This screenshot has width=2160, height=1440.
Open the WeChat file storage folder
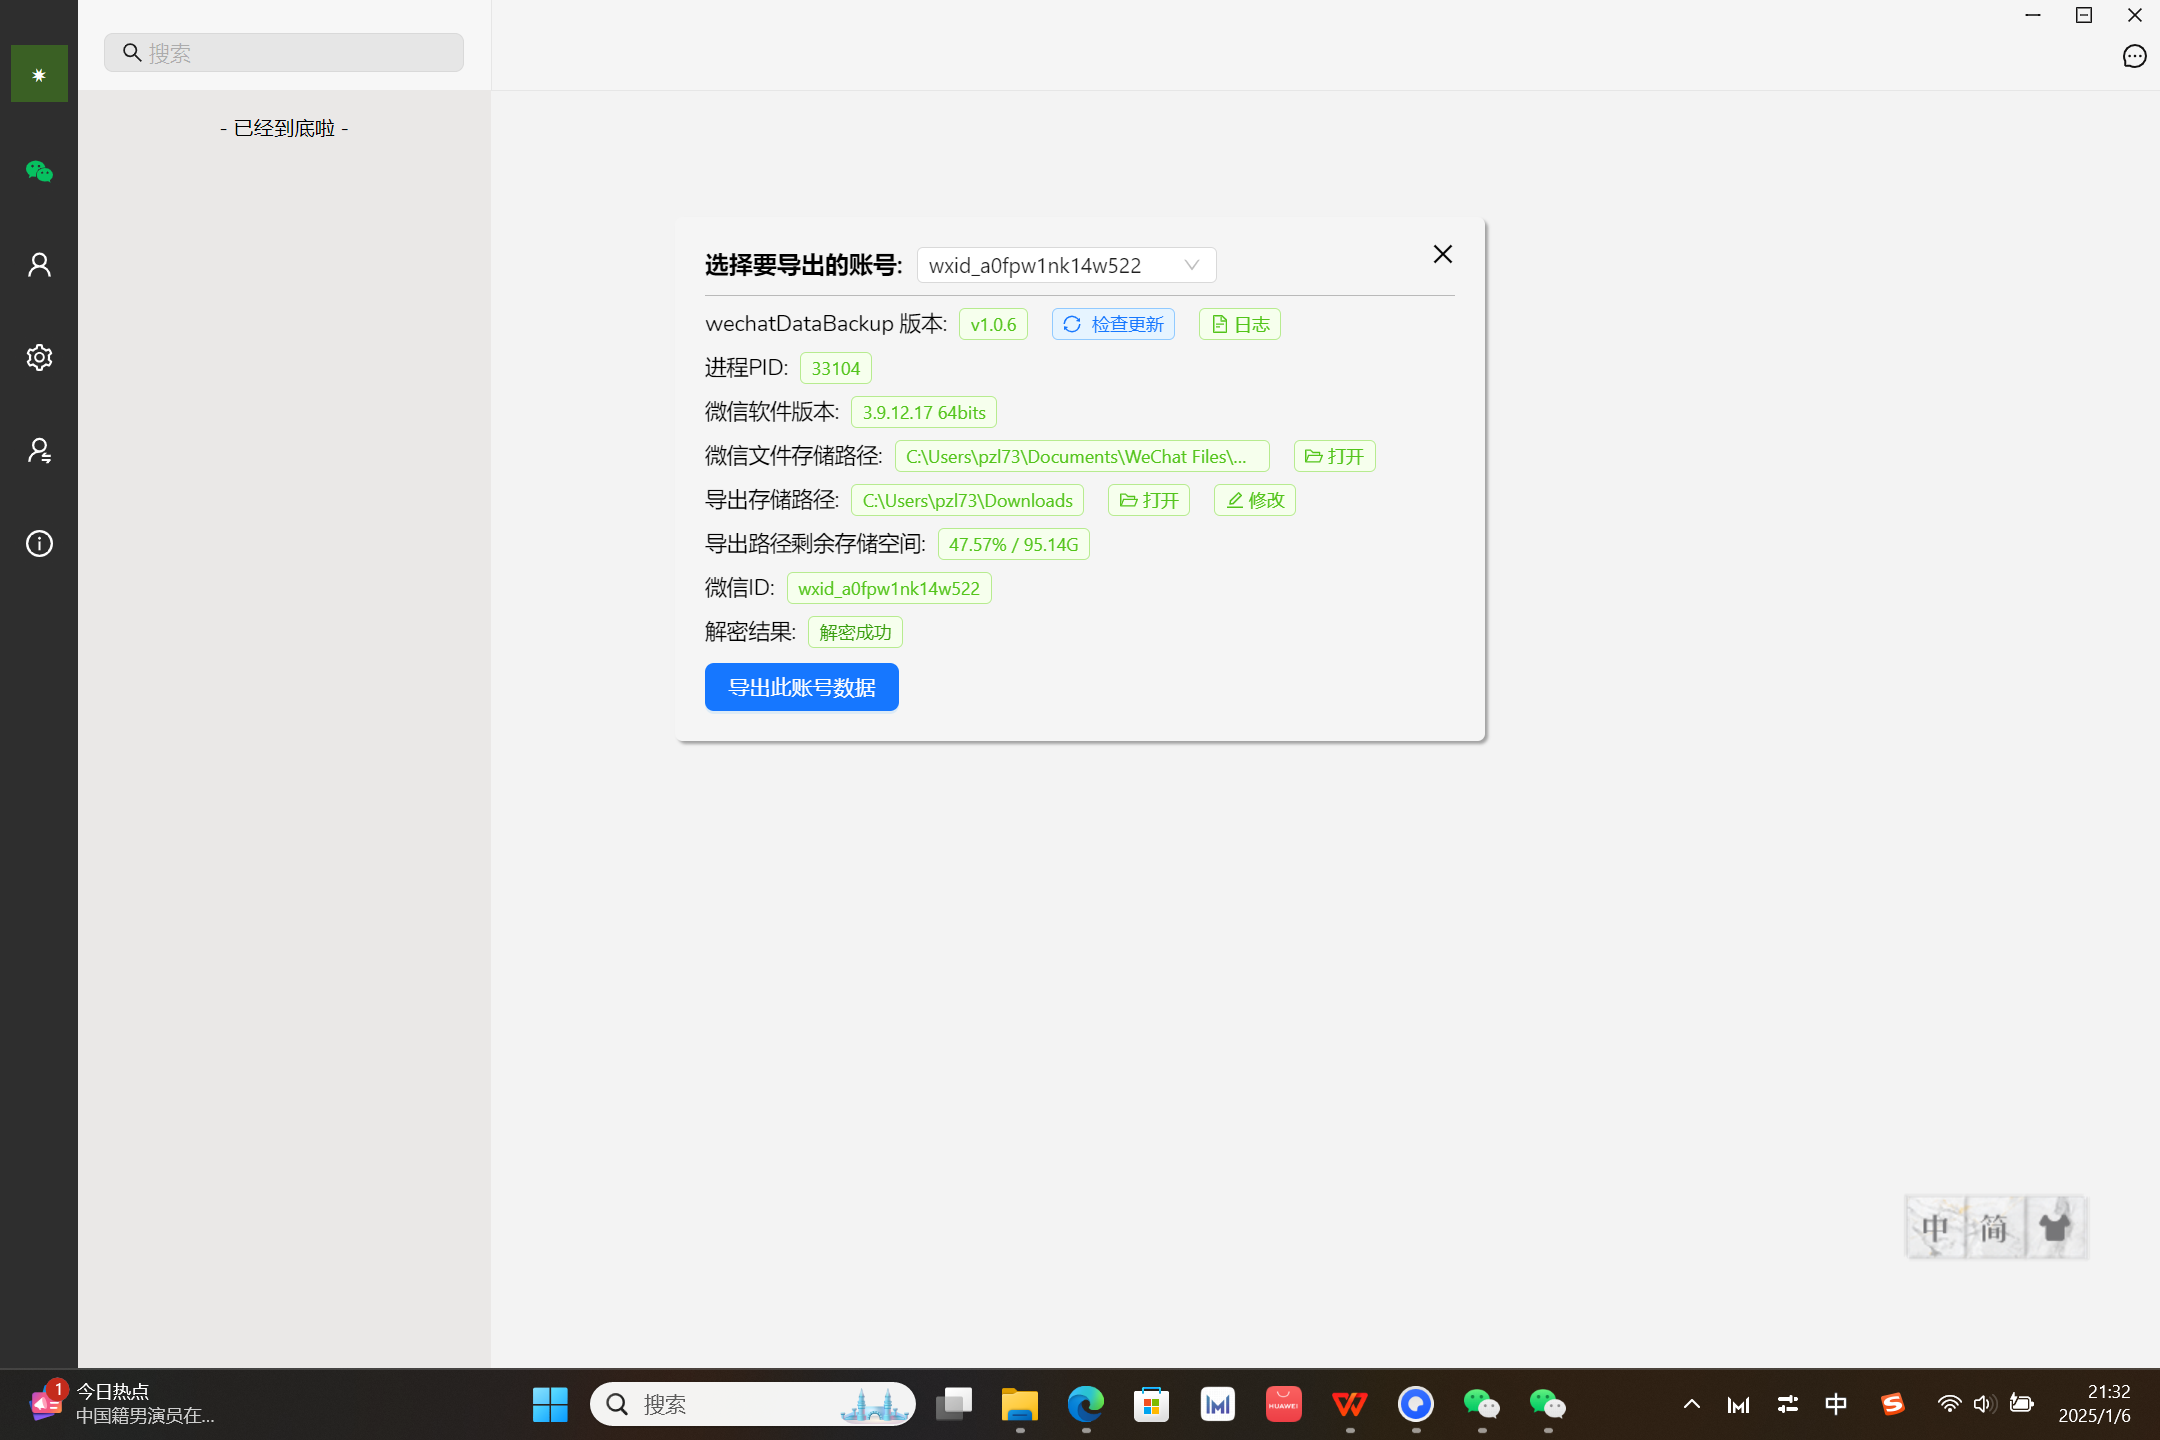[1334, 456]
